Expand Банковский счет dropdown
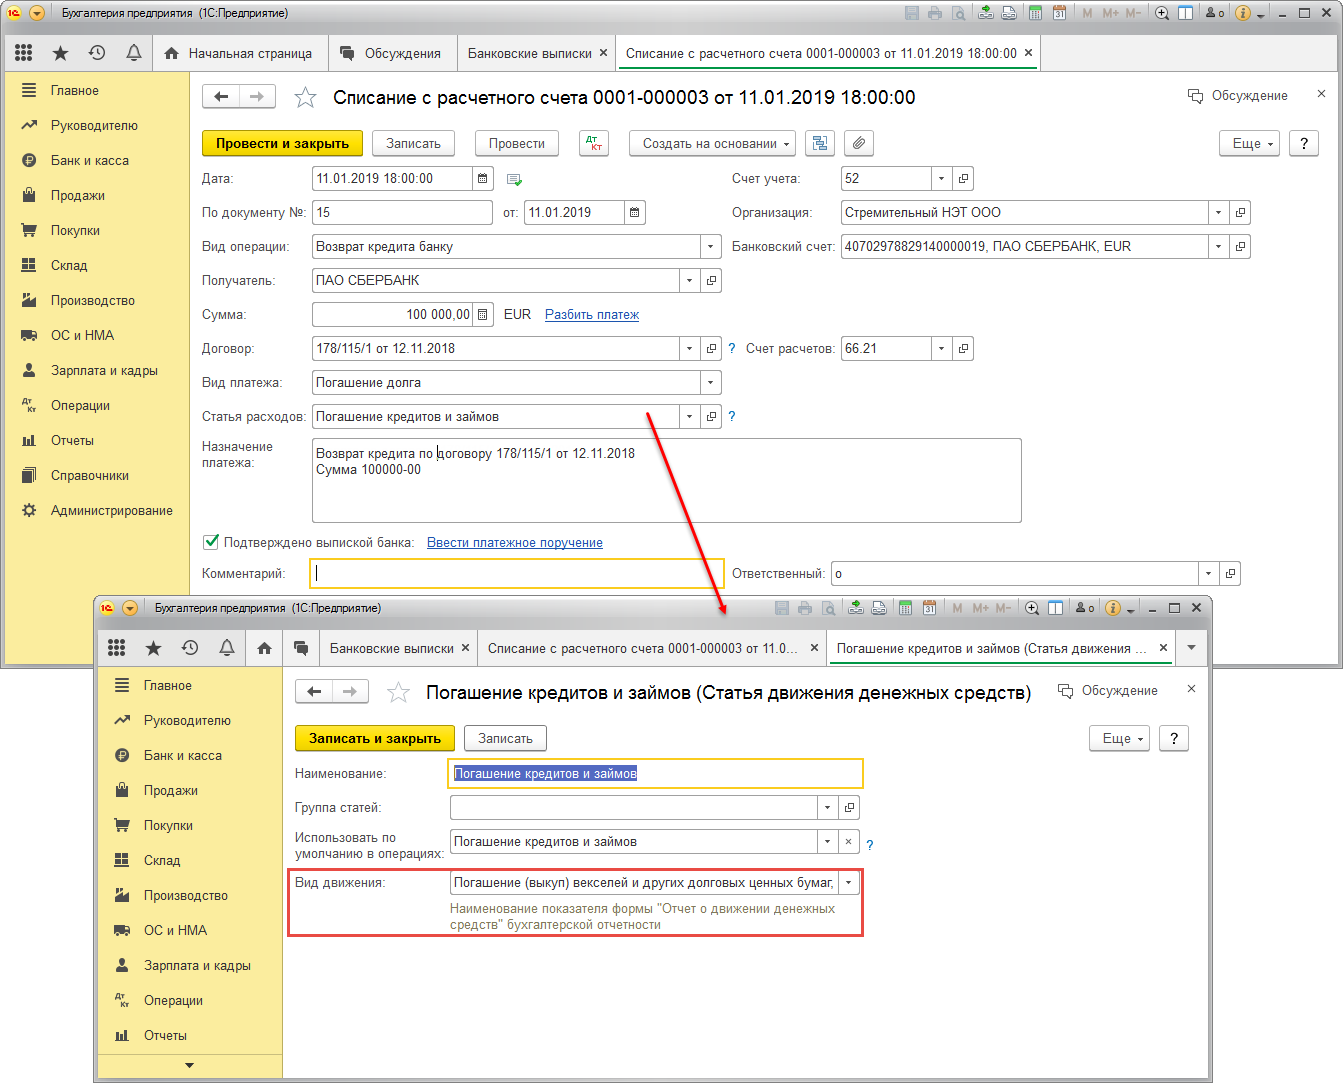This screenshot has width=1343, height=1084. pos(1218,247)
